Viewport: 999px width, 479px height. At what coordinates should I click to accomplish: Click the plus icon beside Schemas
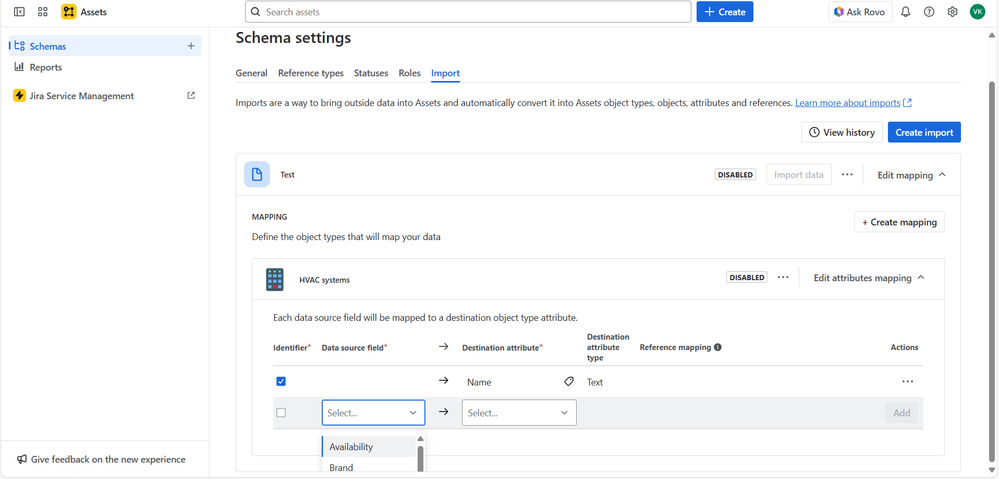click(x=191, y=46)
